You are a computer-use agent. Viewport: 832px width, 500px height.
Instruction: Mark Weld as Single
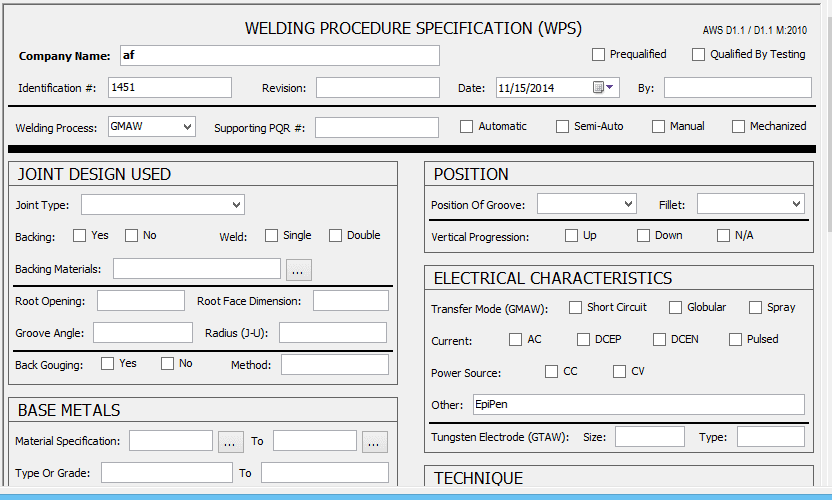tap(271, 236)
